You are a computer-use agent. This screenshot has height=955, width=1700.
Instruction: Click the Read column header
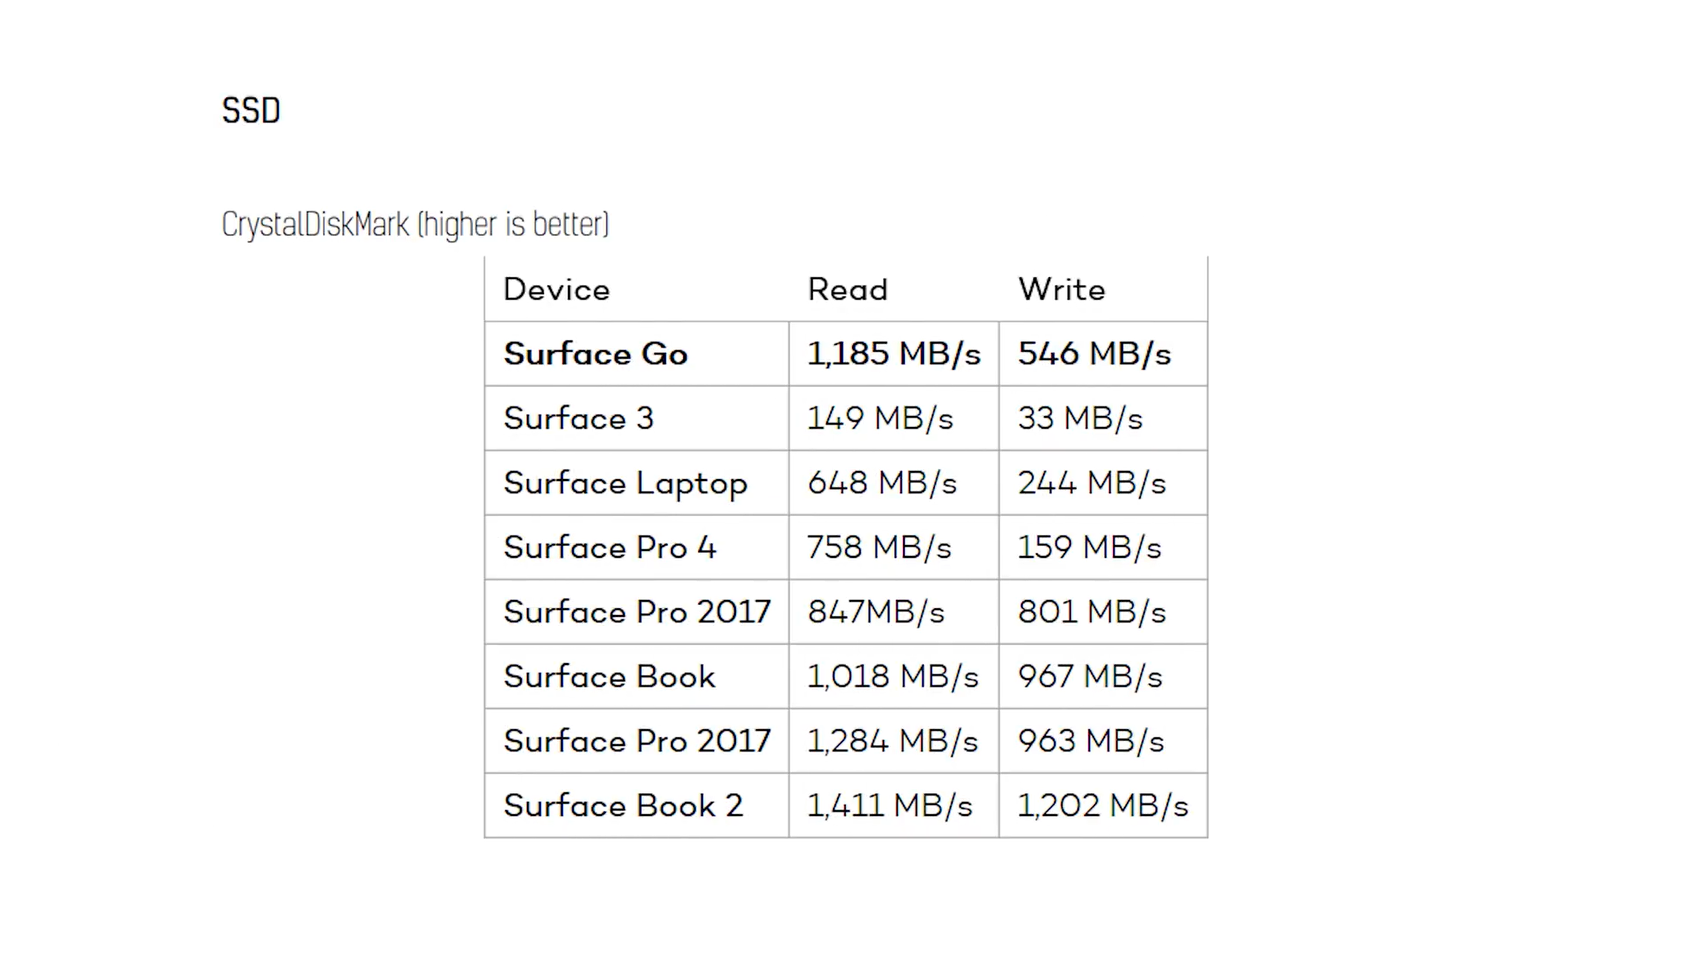(x=848, y=290)
